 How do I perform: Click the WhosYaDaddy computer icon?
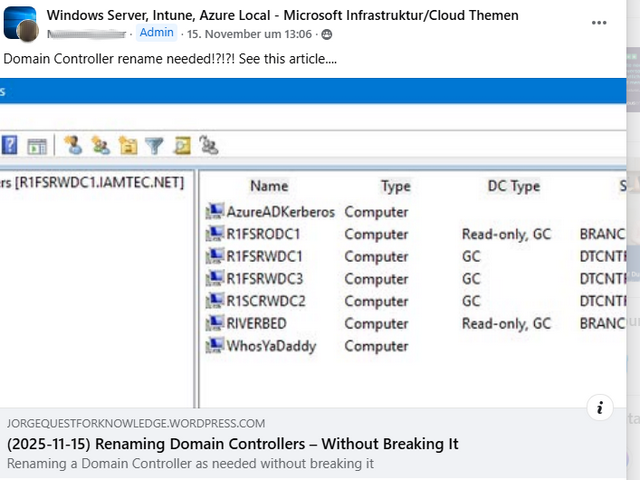coord(215,346)
